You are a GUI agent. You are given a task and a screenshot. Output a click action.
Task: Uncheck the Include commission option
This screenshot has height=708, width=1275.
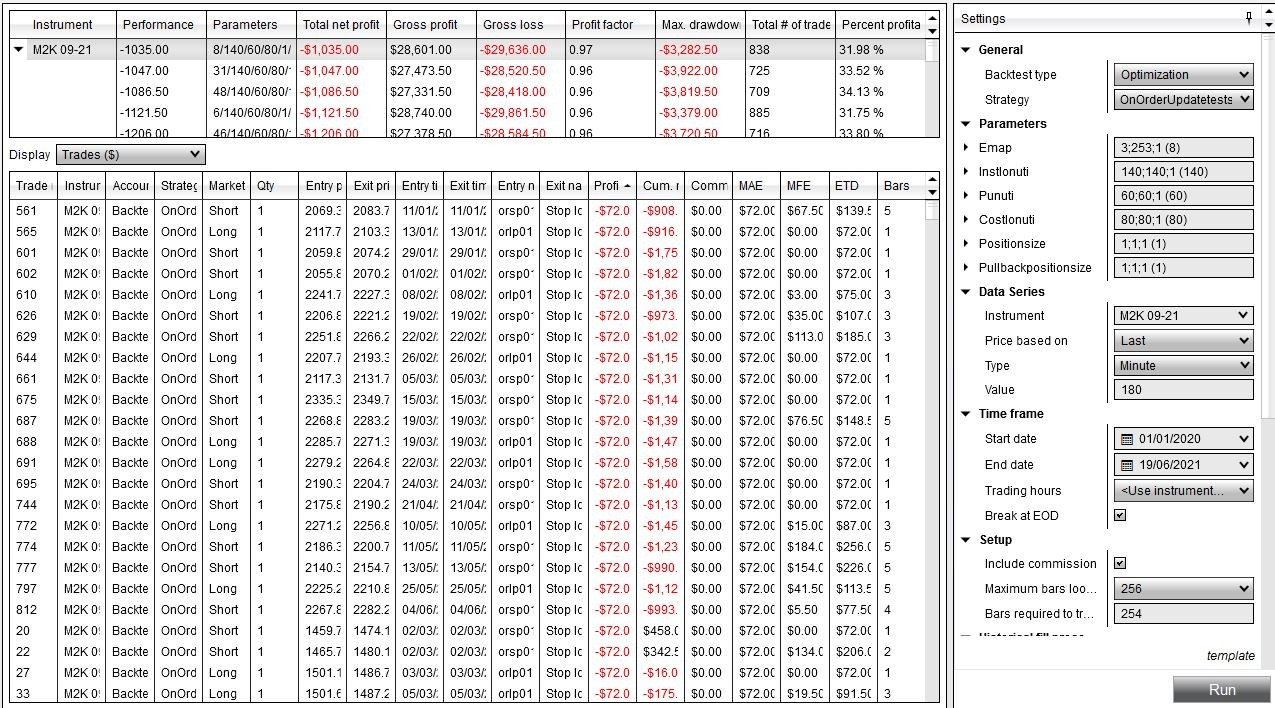[1120, 563]
